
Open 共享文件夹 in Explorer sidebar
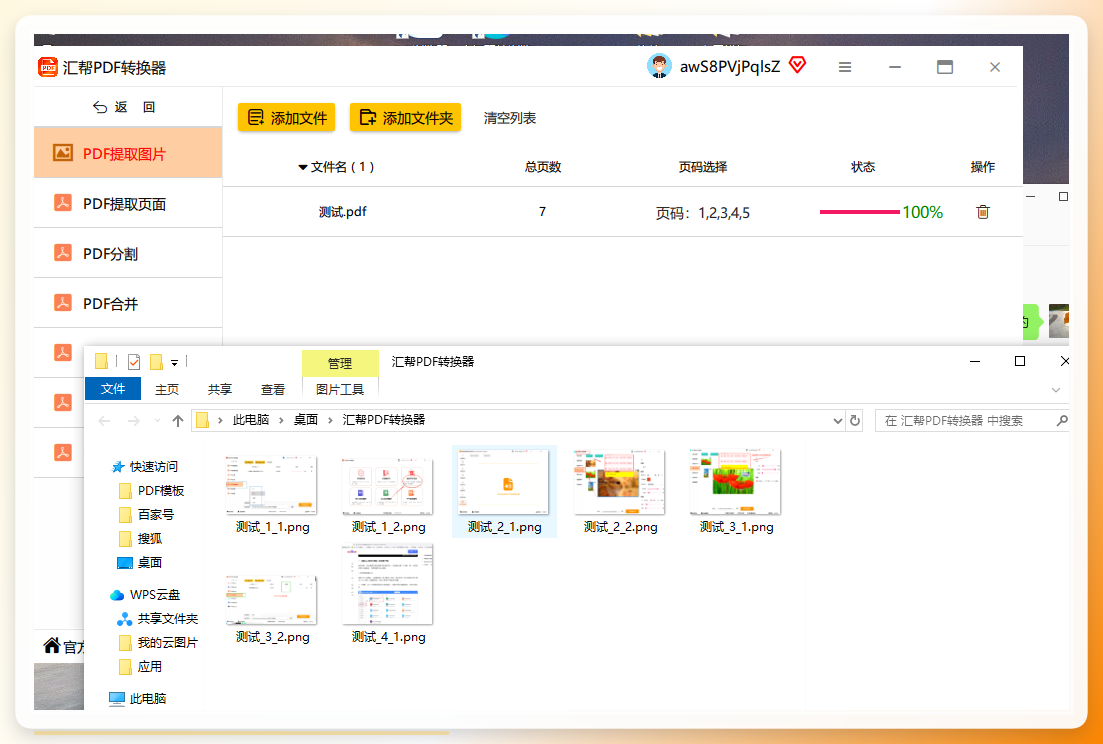158,619
